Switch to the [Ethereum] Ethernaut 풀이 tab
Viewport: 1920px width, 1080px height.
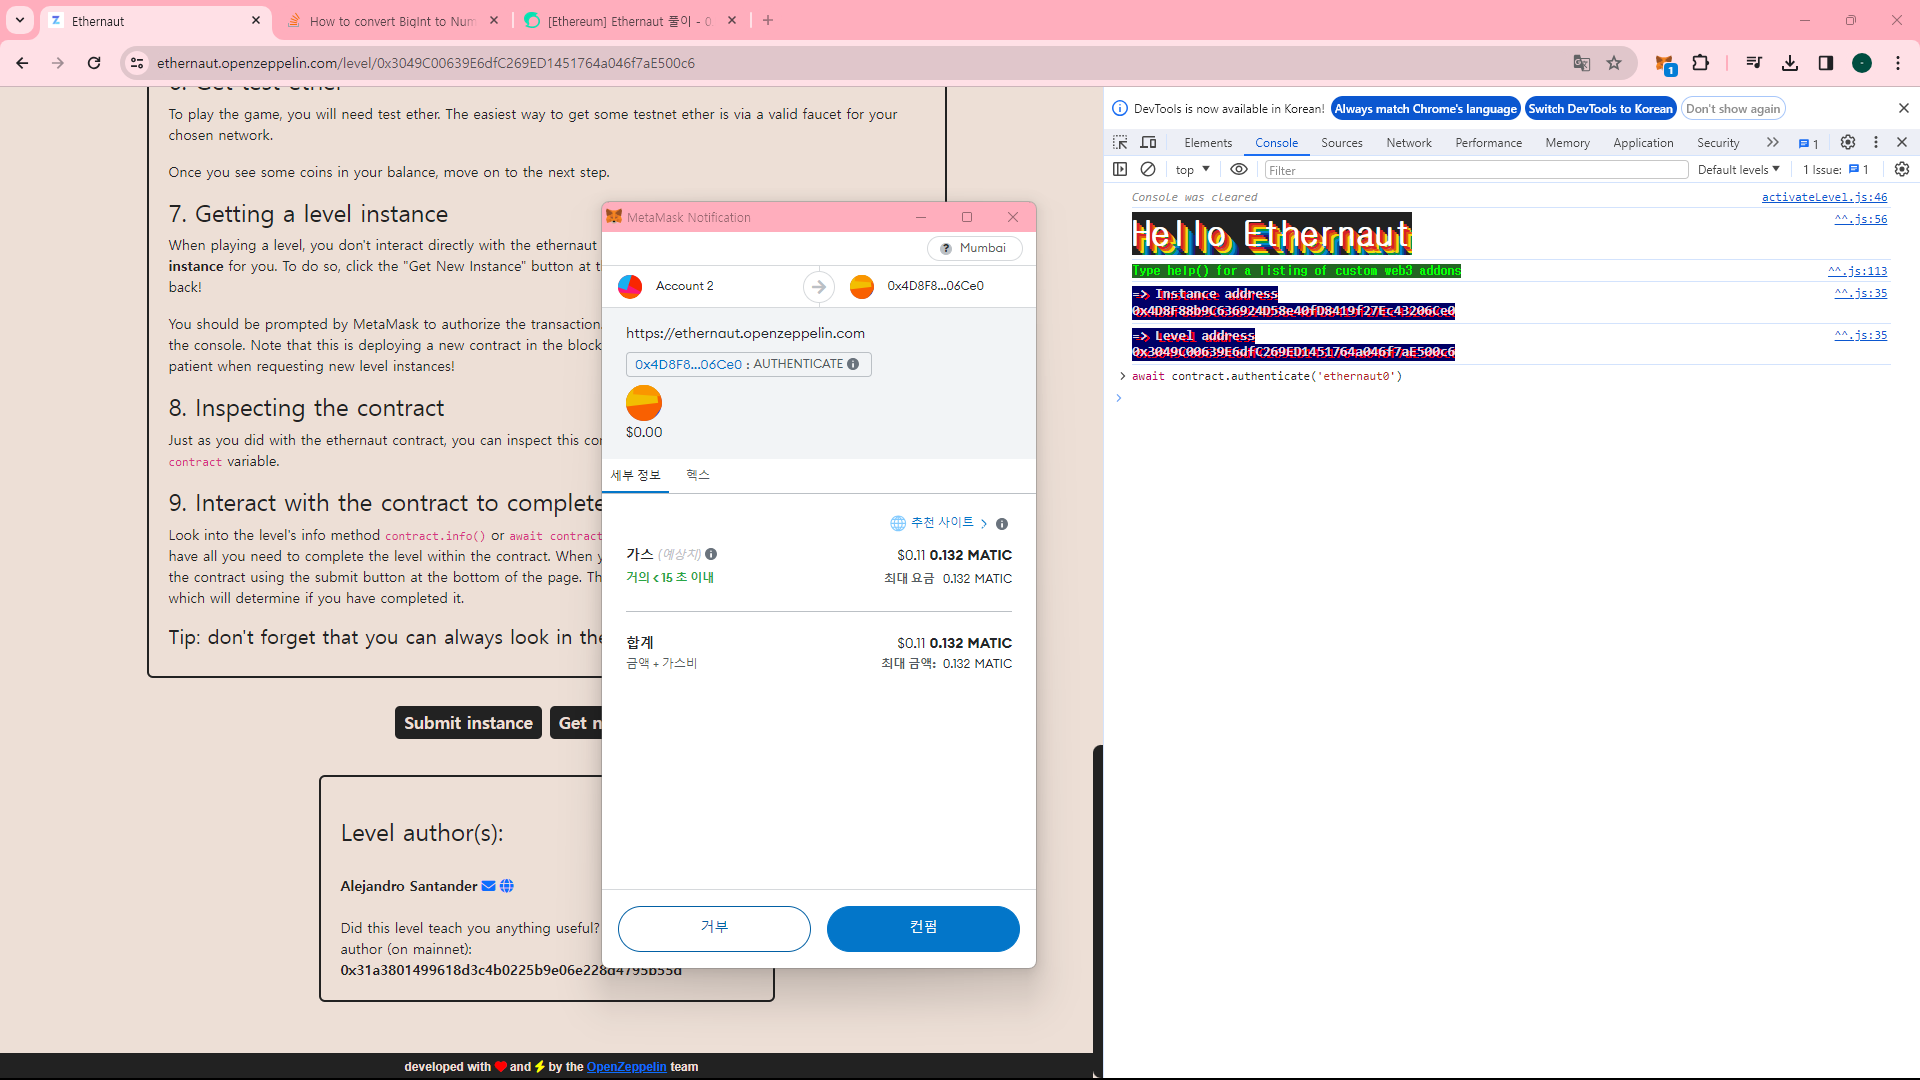[630, 21]
